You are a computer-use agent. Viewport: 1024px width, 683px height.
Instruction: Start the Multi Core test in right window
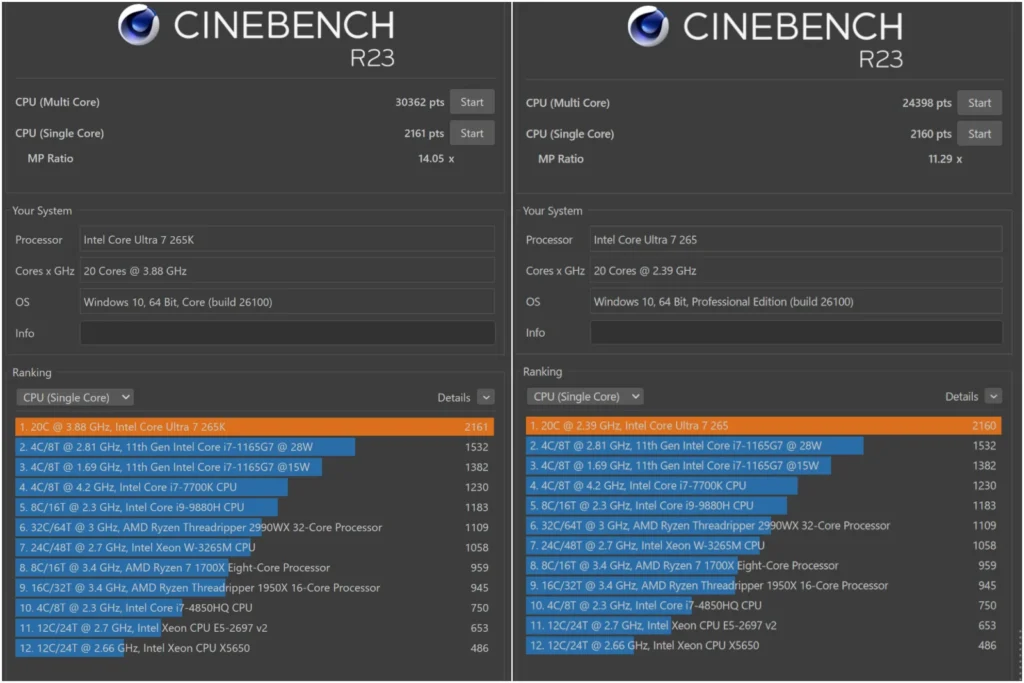[979, 103]
